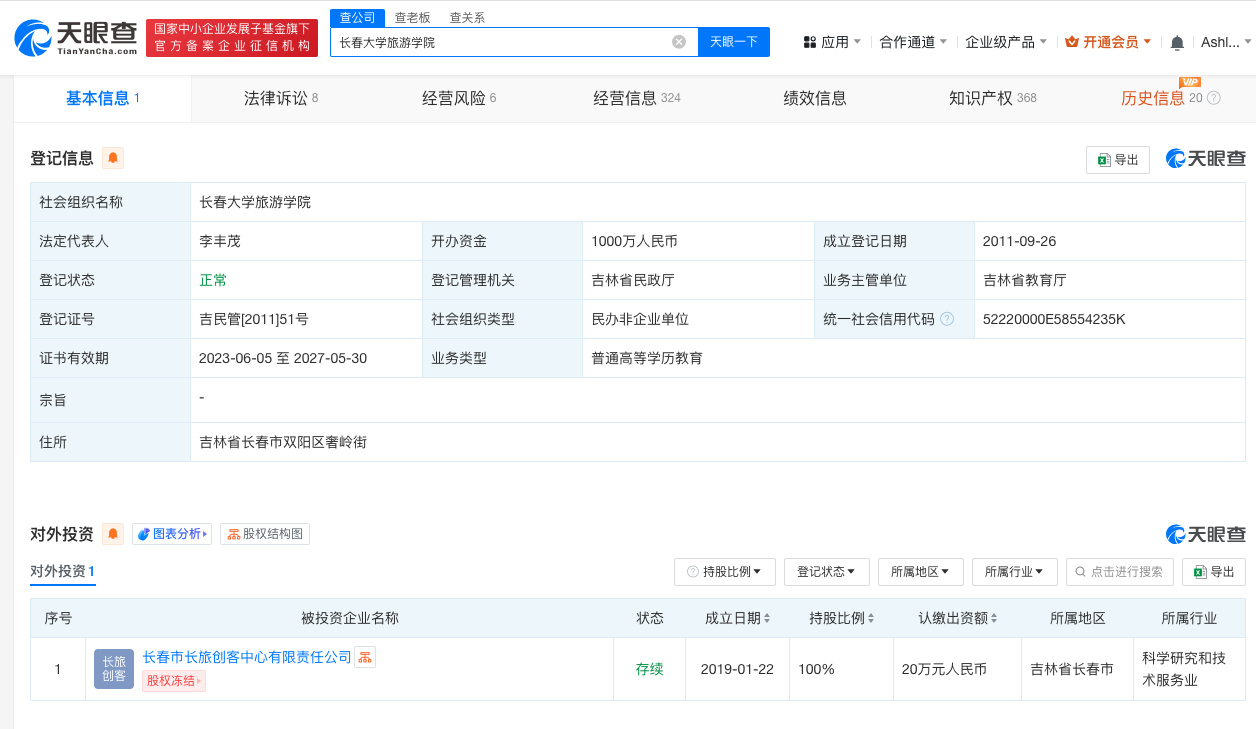Open the notifications bell in the top bar

1177,42
